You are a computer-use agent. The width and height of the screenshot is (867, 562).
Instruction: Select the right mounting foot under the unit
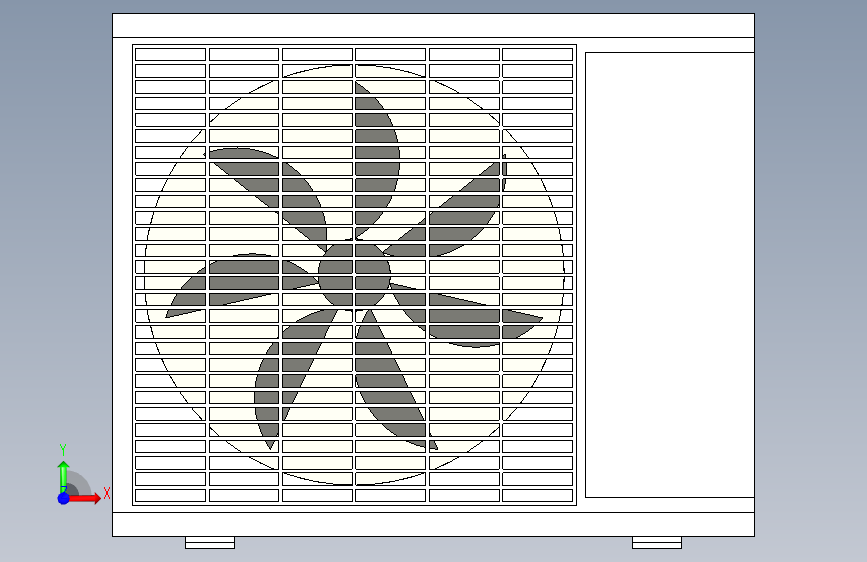657,543
